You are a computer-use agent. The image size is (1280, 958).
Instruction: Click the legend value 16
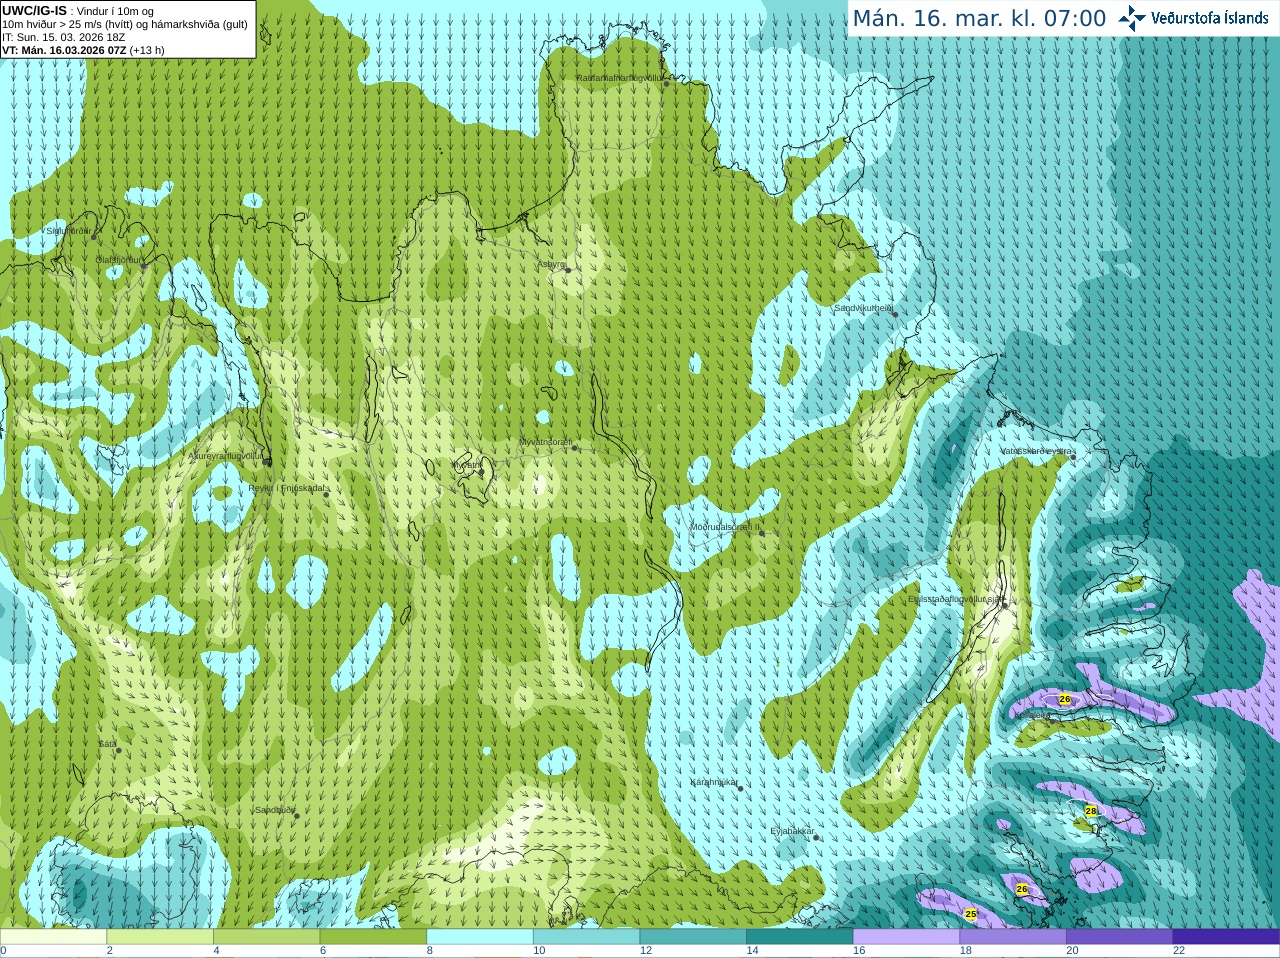click(x=858, y=951)
